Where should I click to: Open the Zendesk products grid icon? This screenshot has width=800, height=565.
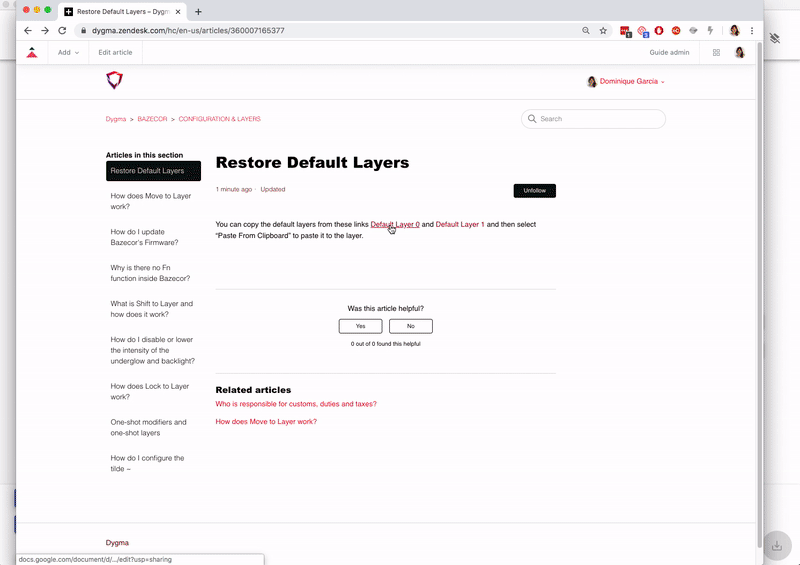716,53
